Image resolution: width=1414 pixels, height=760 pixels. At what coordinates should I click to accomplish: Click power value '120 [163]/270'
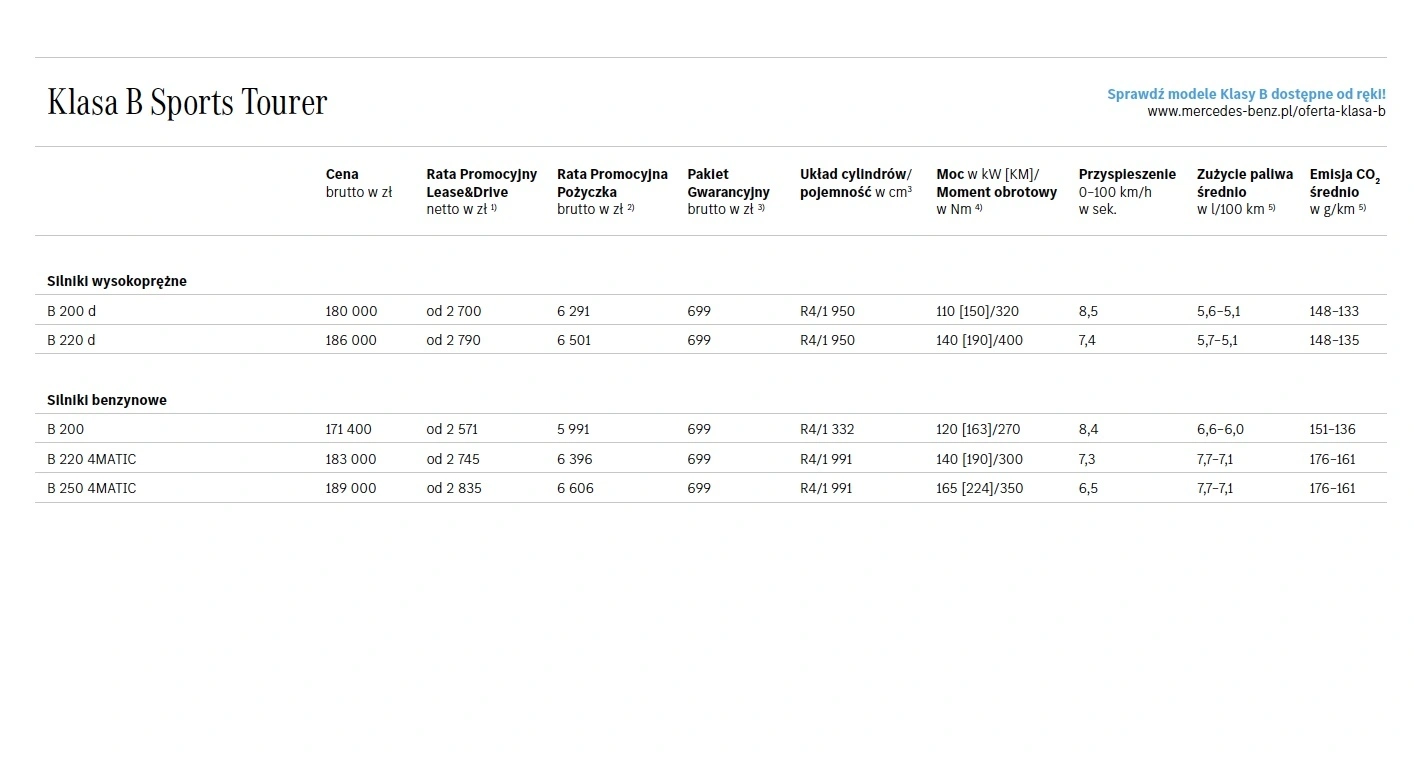coord(978,429)
